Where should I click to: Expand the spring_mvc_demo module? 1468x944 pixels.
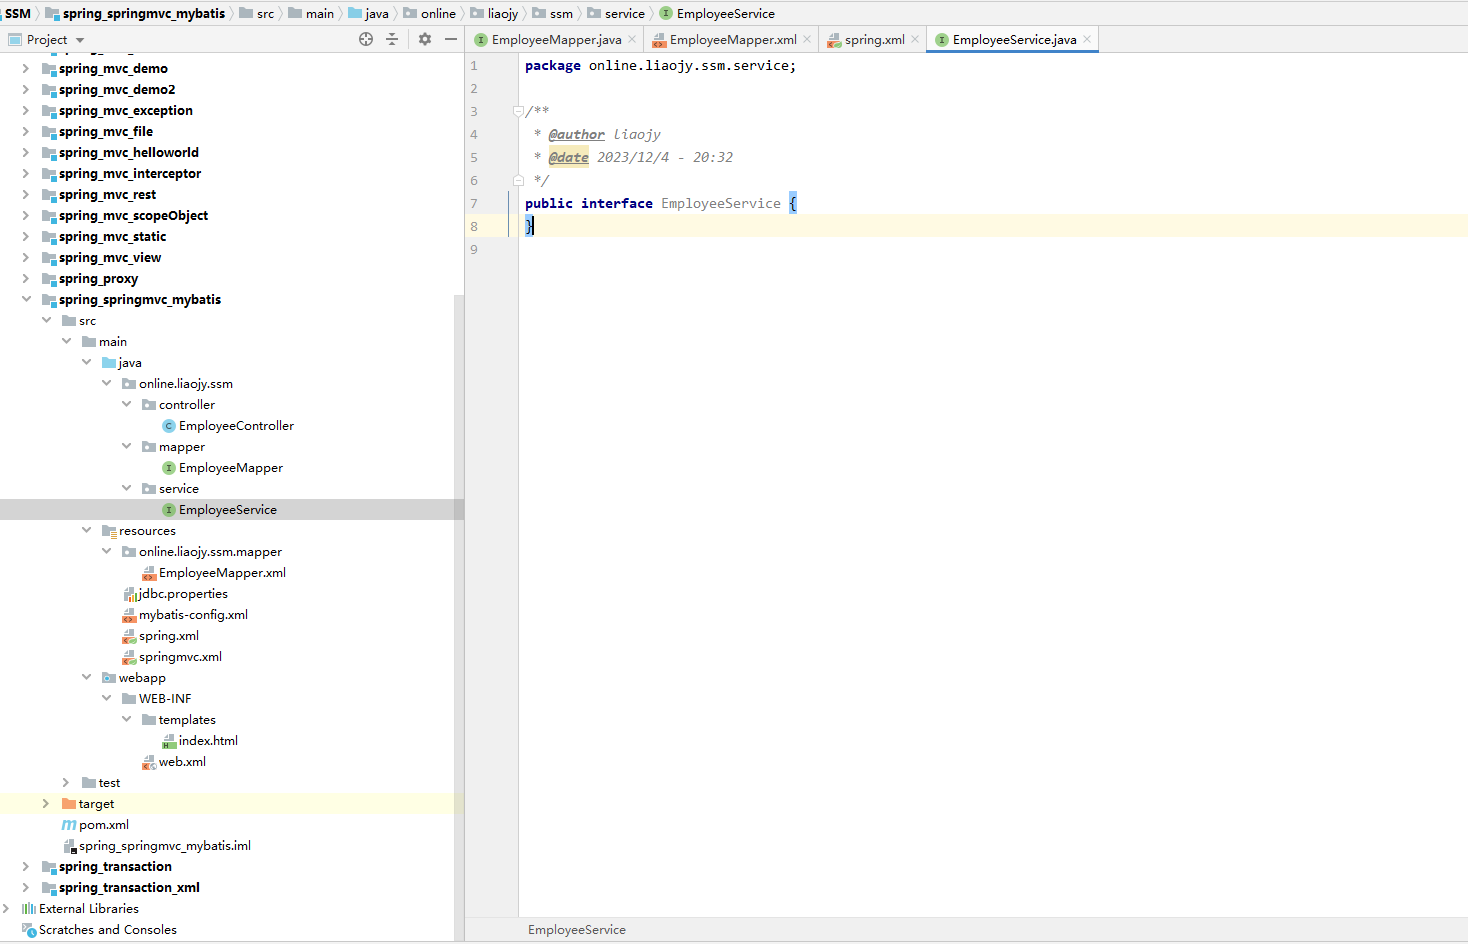(26, 68)
